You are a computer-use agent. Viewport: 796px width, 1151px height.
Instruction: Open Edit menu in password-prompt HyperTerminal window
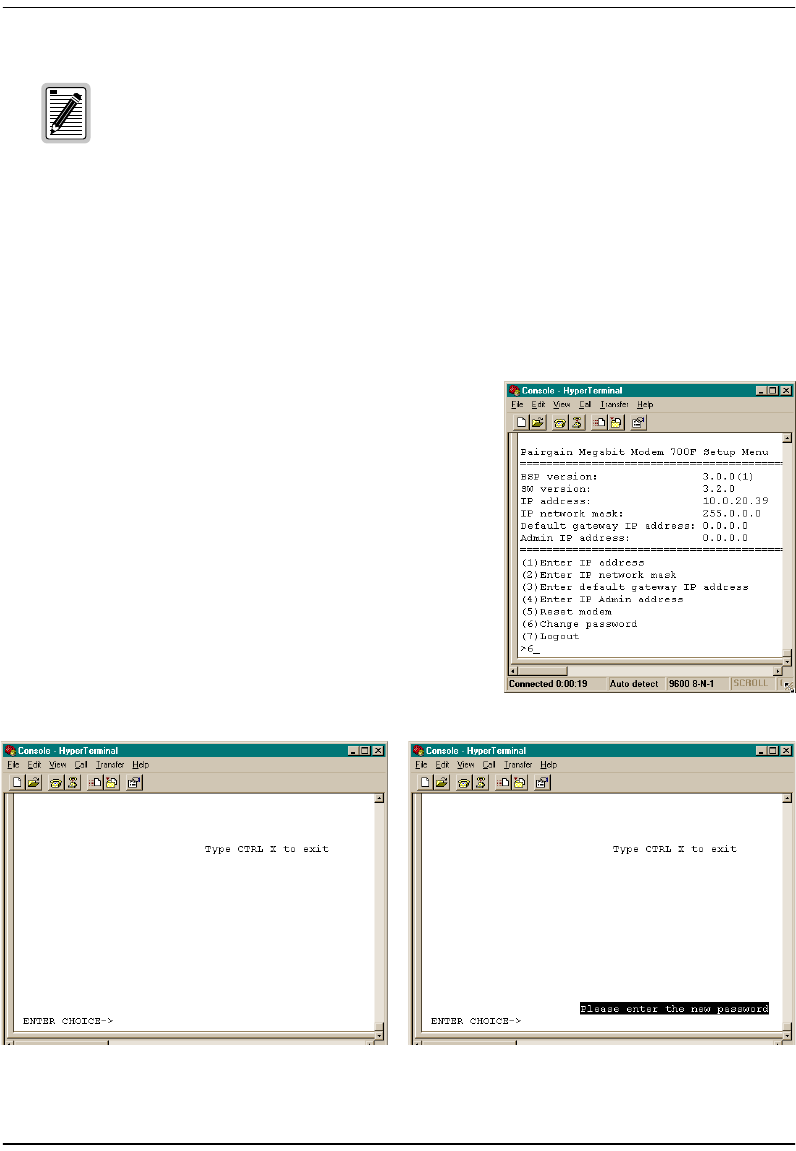point(442,765)
